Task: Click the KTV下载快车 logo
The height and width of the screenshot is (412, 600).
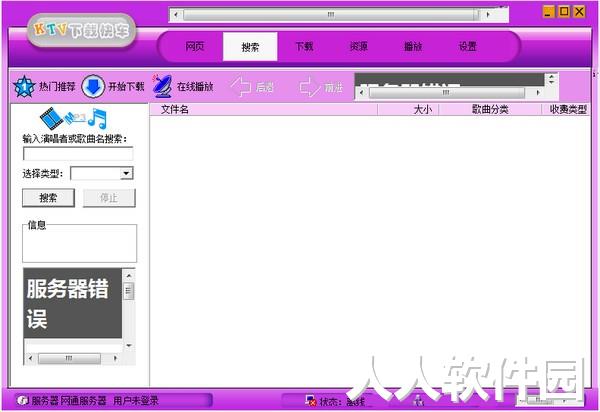Action: click(82, 31)
